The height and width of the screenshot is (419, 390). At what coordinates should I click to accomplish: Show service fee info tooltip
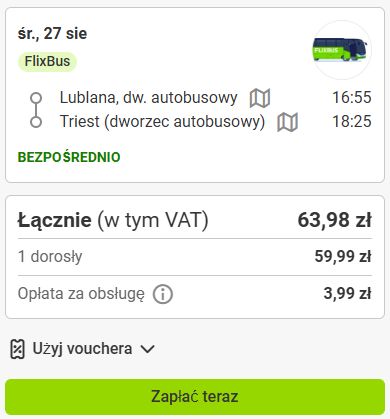(x=163, y=294)
